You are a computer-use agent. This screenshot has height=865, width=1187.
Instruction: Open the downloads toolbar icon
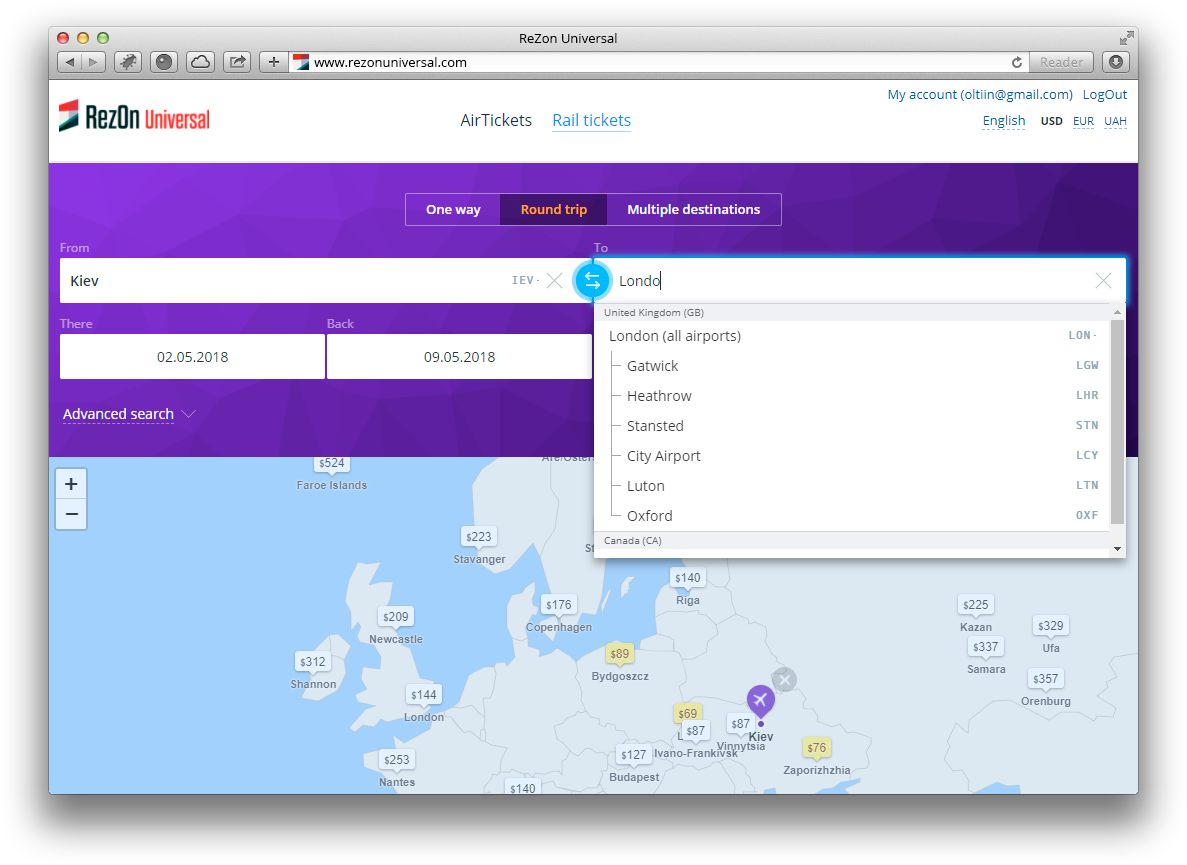[1116, 62]
